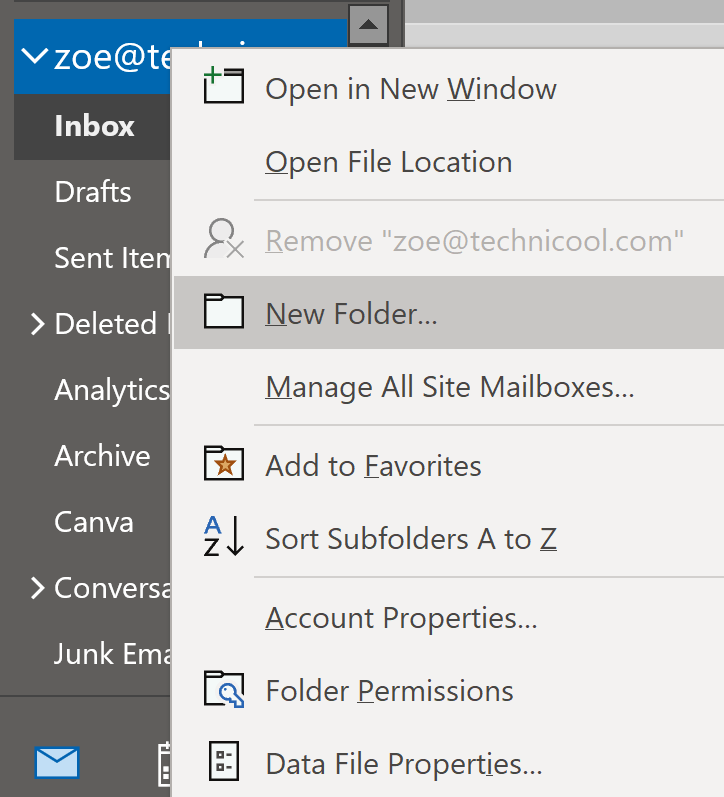Viewport: 724px width, 797px height.
Task: Go to the Archive folder
Action: (102, 456)
